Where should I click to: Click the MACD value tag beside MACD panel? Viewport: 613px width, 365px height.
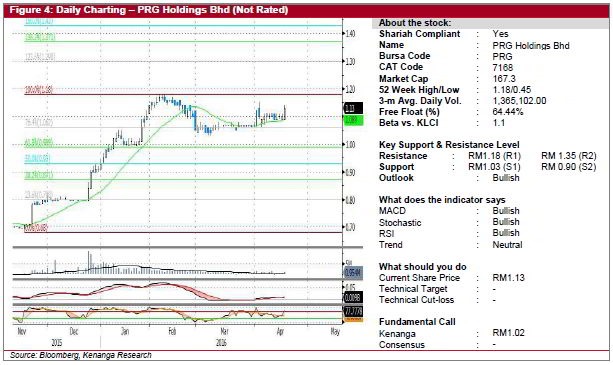click(x=353, y=297)
